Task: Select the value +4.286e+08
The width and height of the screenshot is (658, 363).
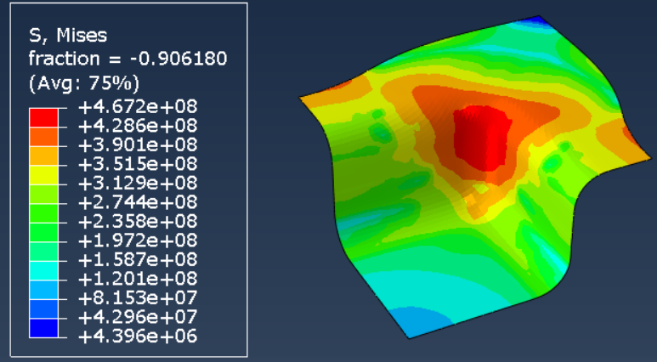Action: [138, 126]
